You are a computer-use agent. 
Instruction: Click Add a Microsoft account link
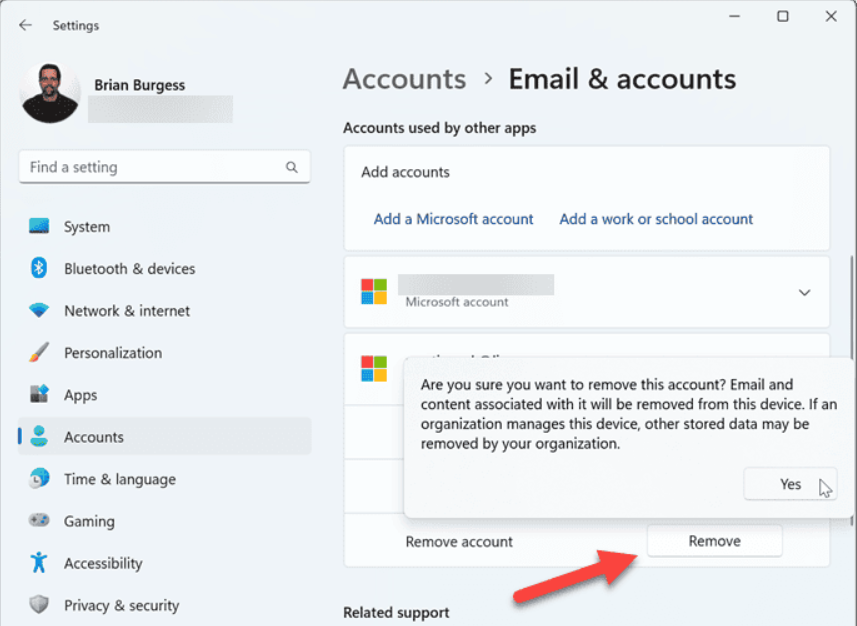coord(453,219)
